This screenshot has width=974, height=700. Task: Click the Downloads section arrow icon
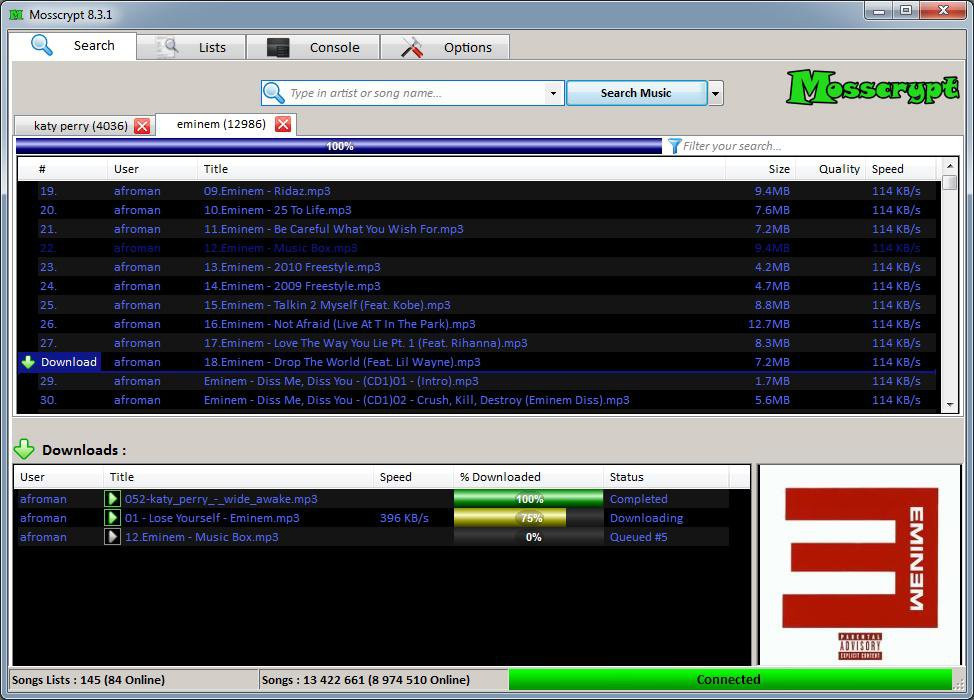point(24,449)
